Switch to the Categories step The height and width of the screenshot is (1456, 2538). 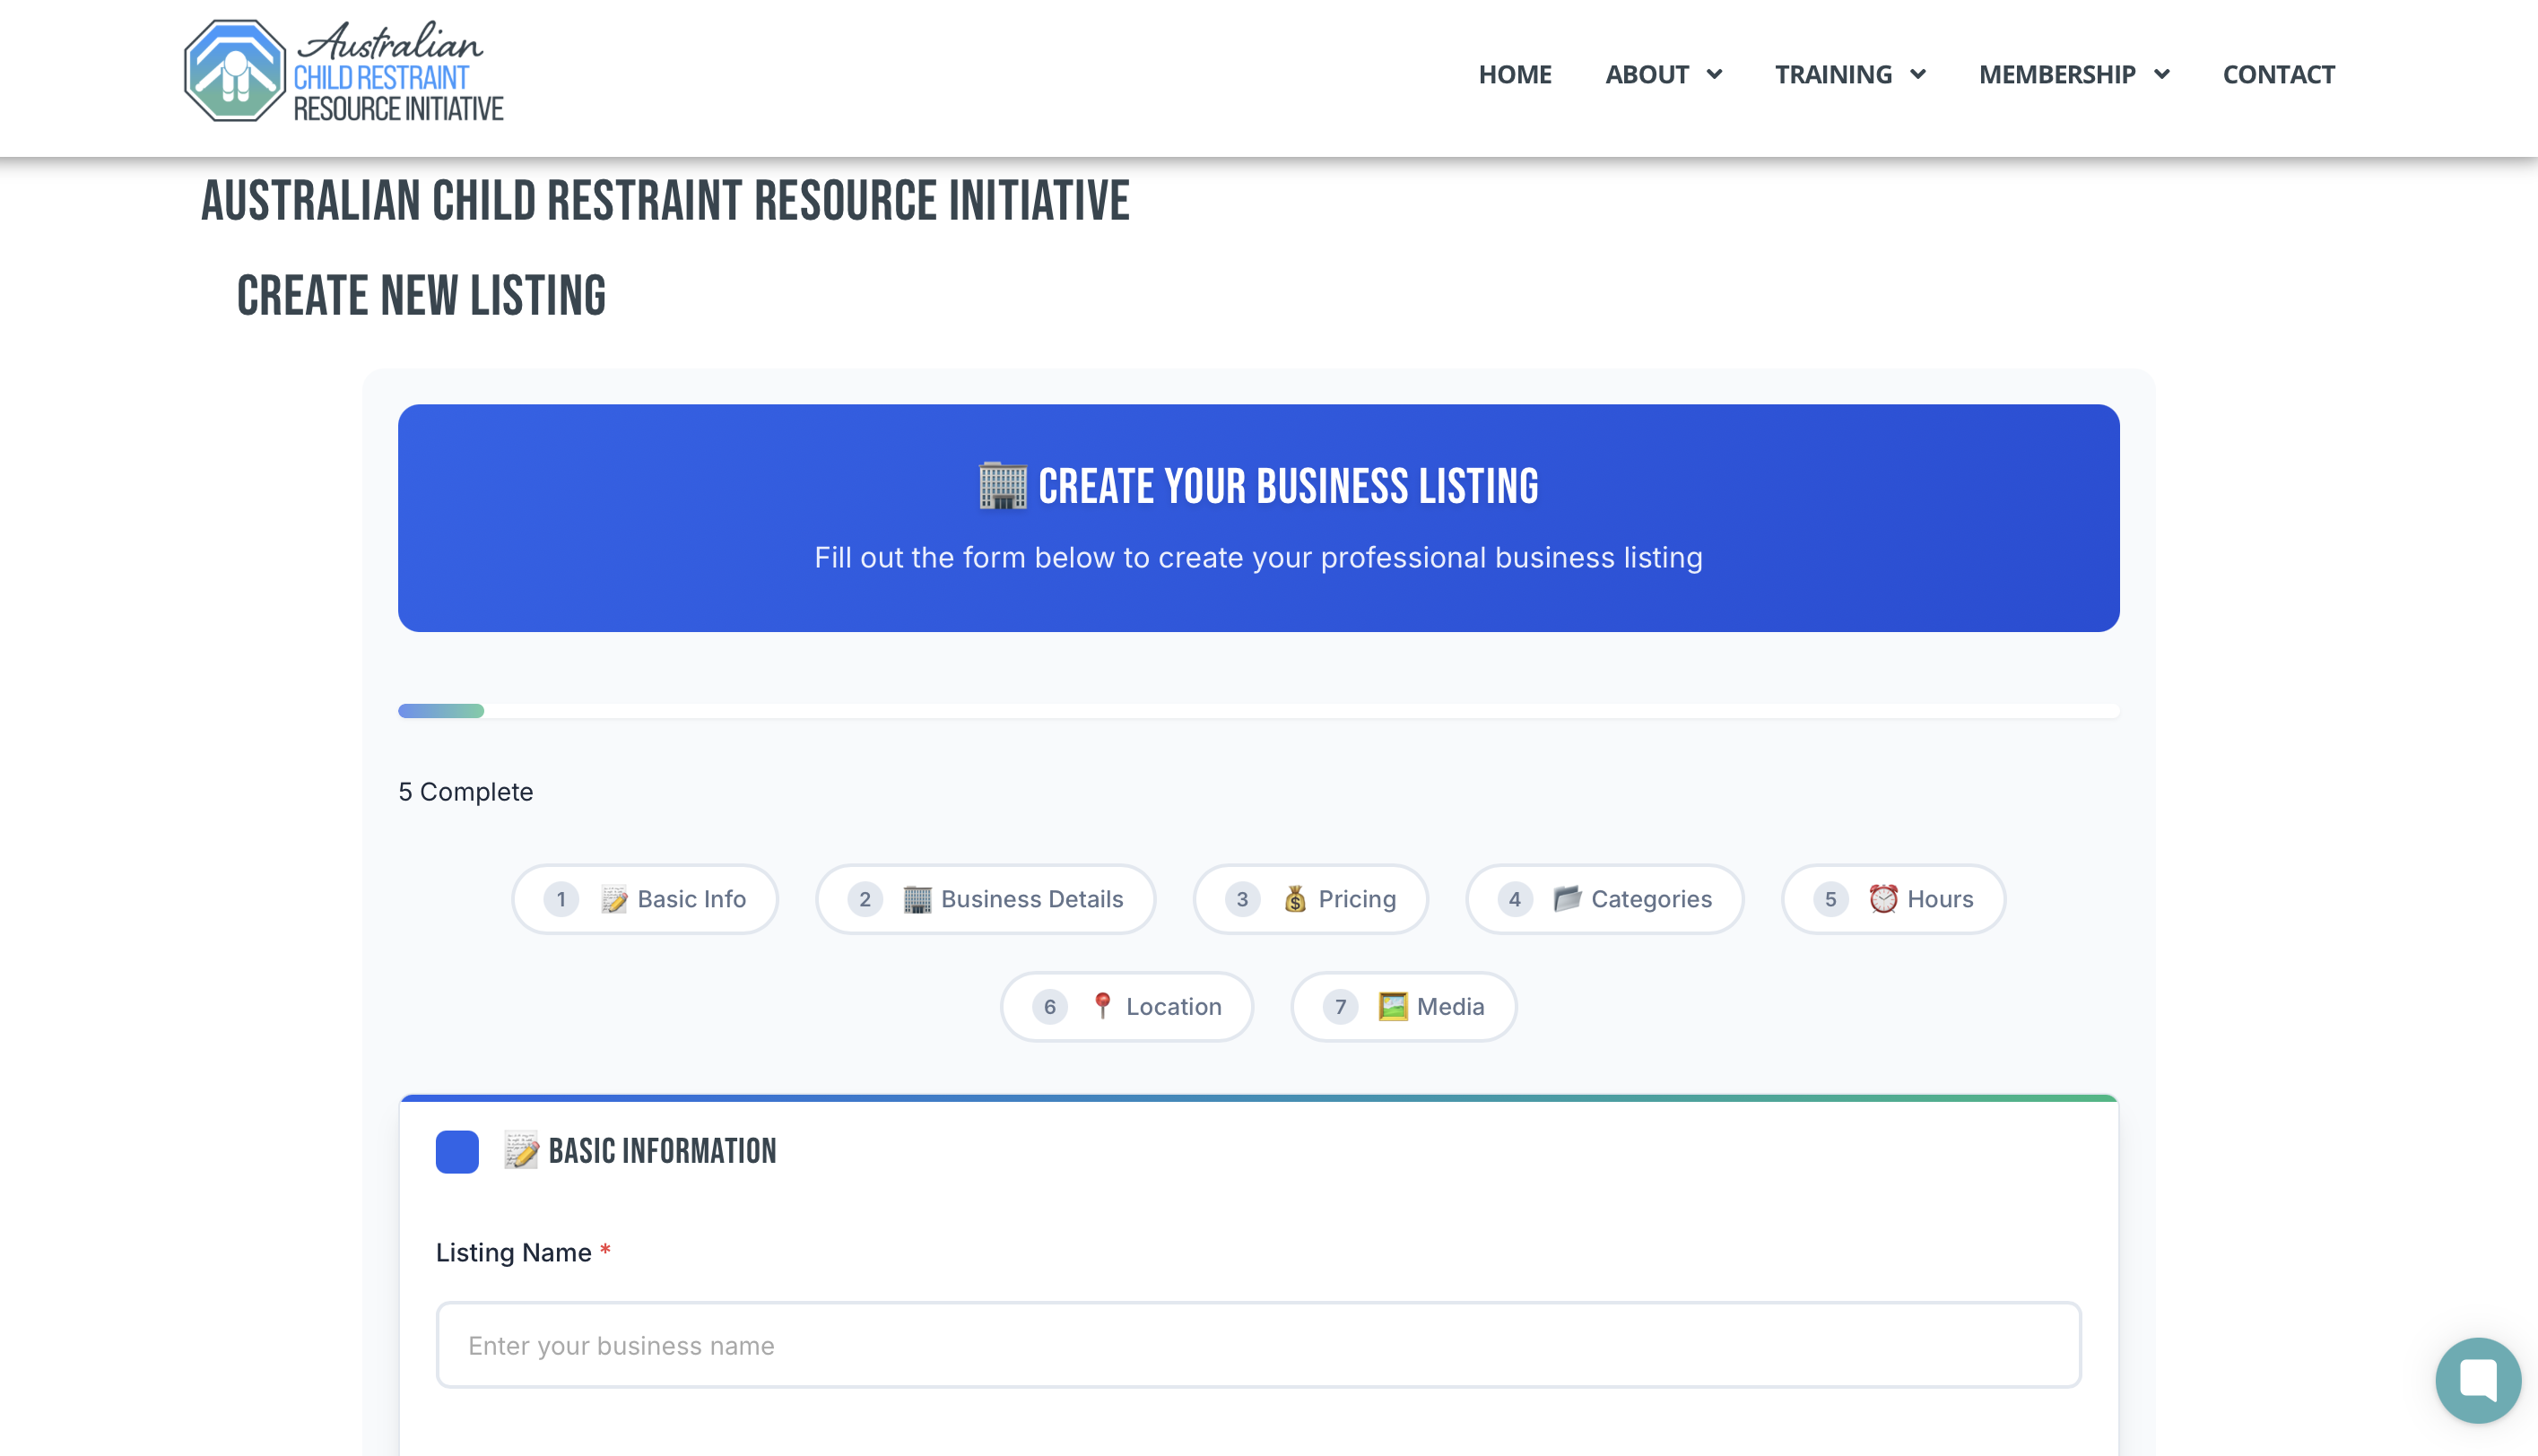tap(1605, 899)
